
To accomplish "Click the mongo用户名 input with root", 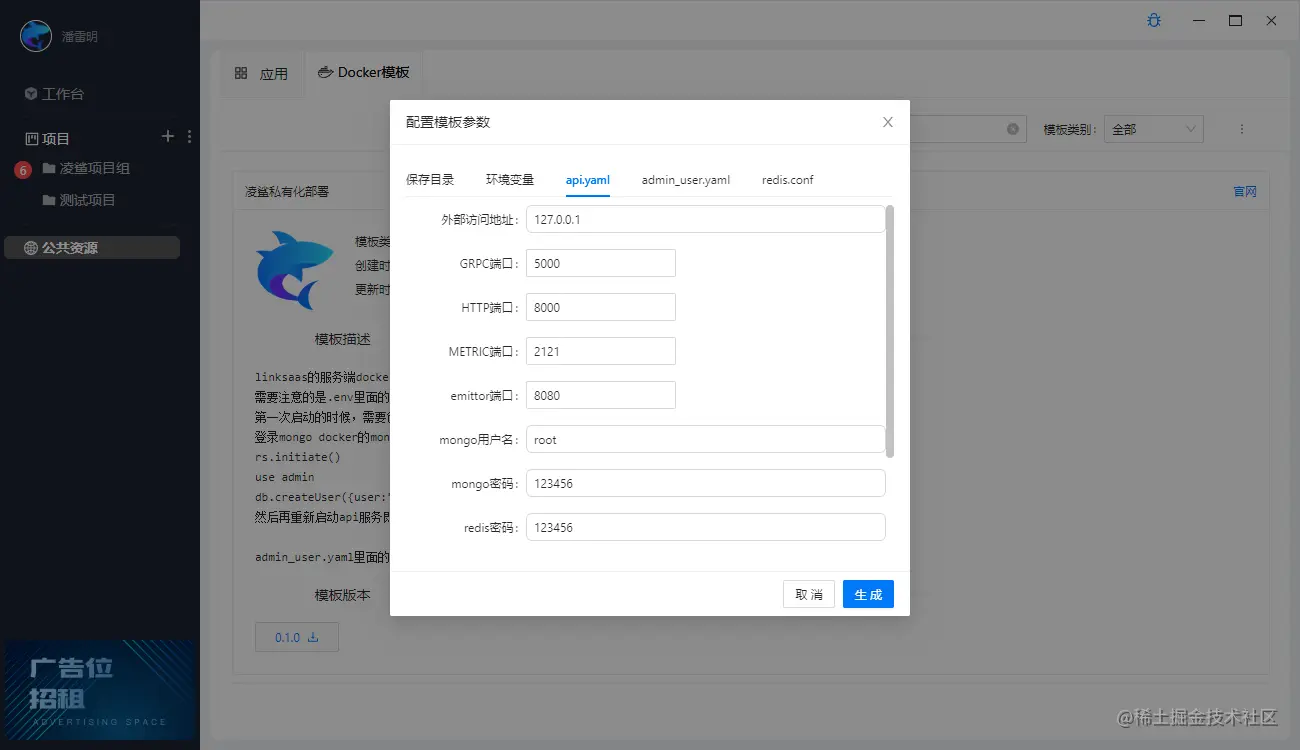I will (706, 439).
